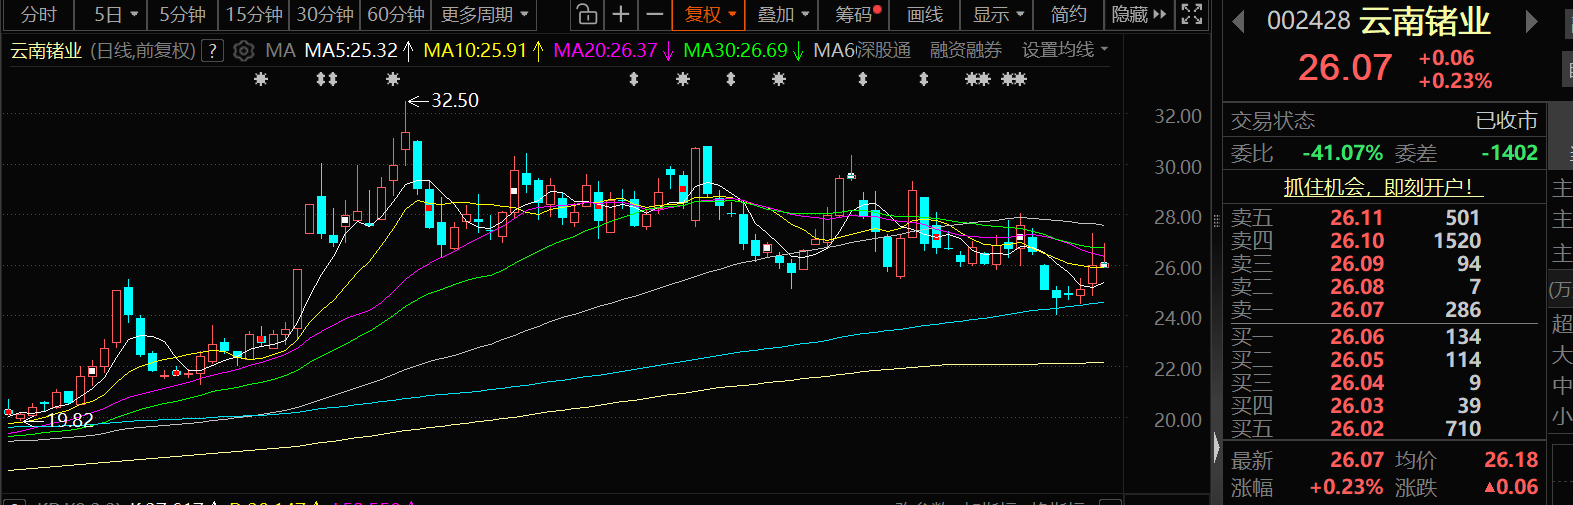This screenshot has height=505, width=1573.
Task: Click the unlock/lock chart icon
Action: tap(587, 15)
